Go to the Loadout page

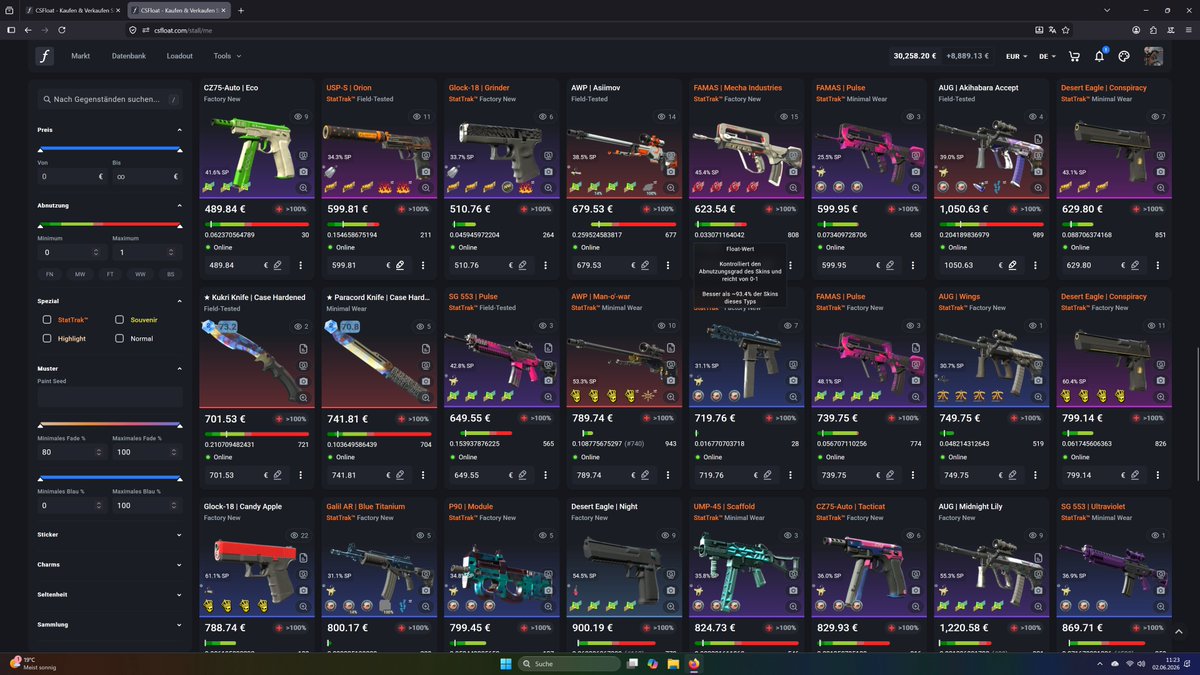click(x=180, y=56)
